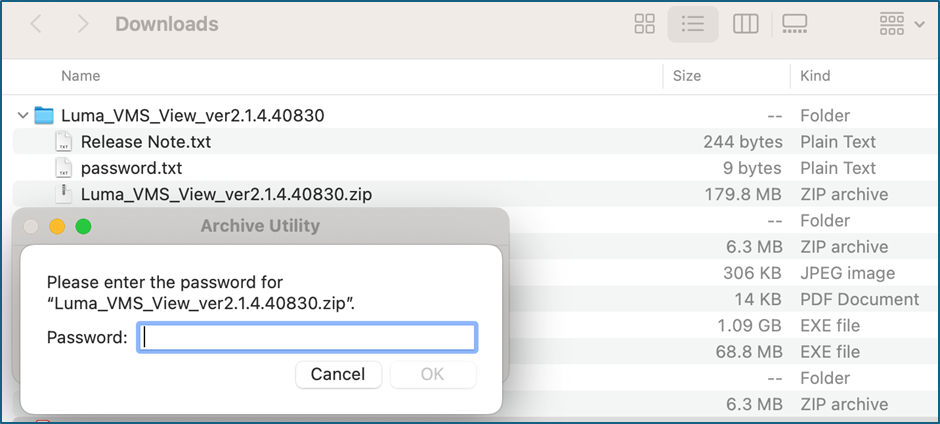Screen dimensions: 940x424
Task: Open the group-by options dropdown
Action: 902,24
